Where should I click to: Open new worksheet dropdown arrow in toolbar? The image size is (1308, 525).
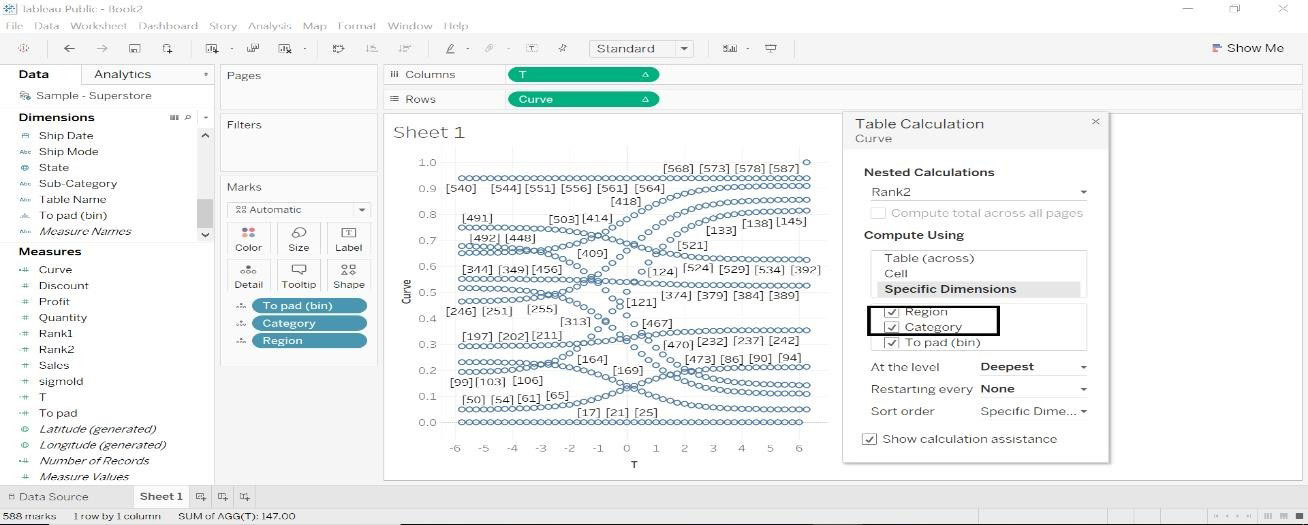tap(231, 48)
